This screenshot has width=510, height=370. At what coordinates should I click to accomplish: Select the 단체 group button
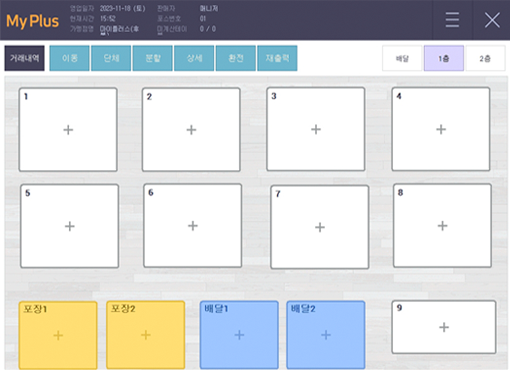coord(111,58)
